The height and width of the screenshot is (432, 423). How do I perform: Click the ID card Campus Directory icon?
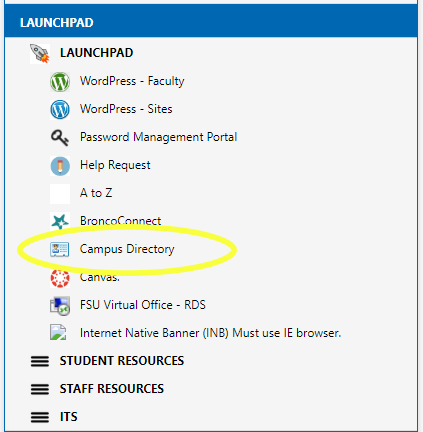pos(60,249)
